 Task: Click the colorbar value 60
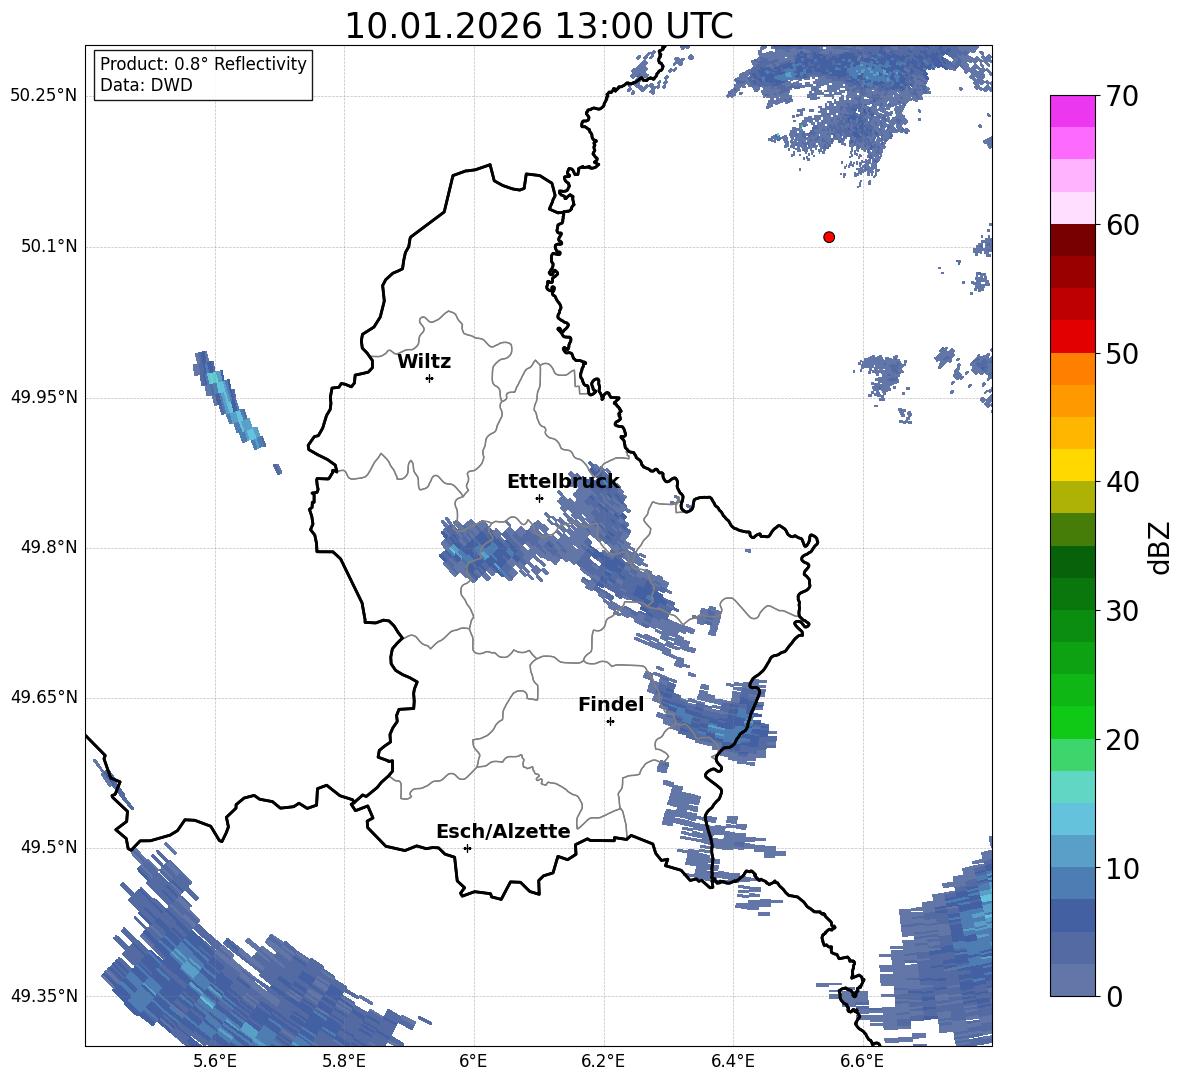point(1122,225)
